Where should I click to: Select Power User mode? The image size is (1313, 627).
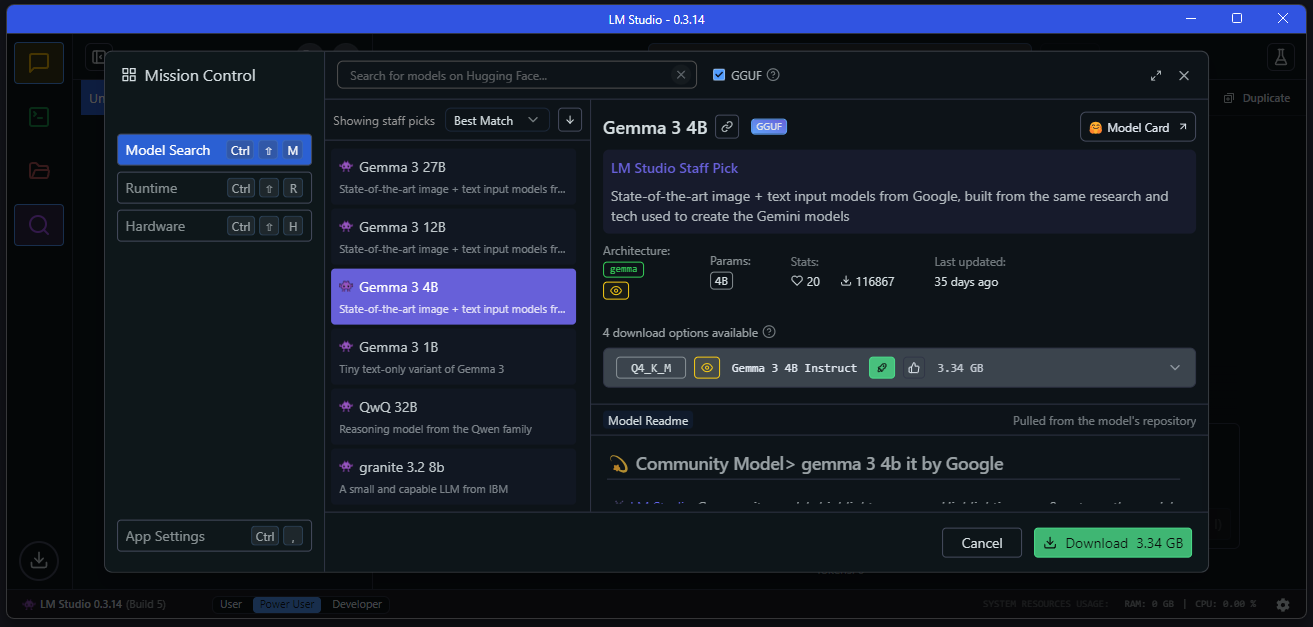(287, 604)
